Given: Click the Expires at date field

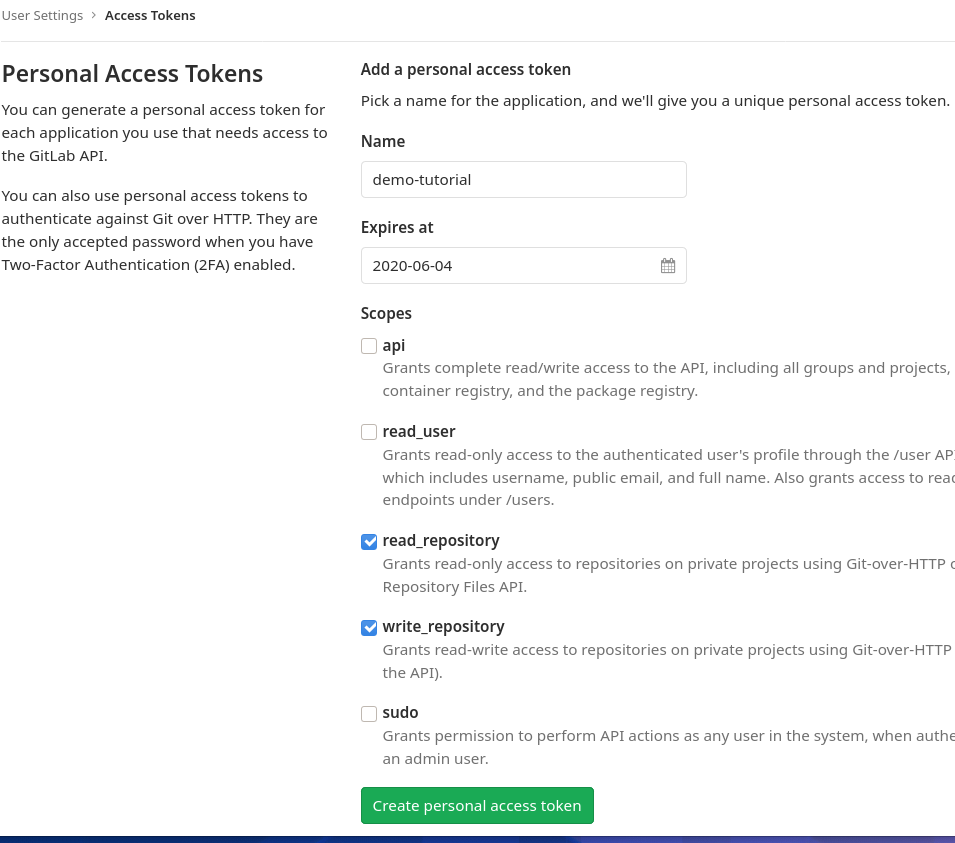Looking at the screenshot, I should (x=524, y=266).
